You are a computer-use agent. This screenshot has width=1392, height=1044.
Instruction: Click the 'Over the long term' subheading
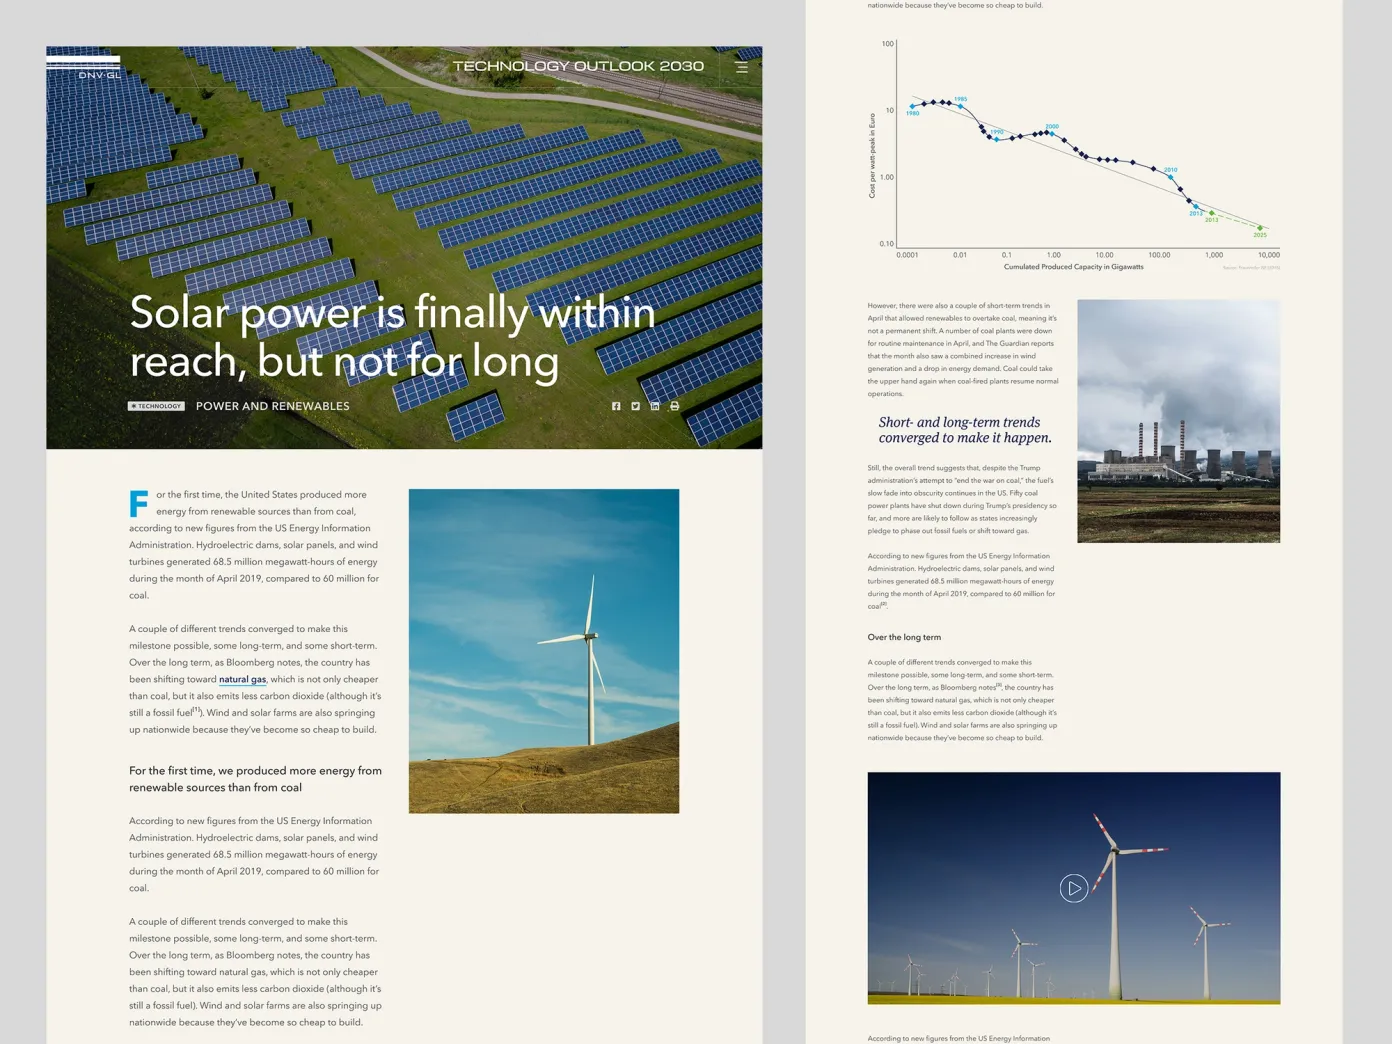[904, 637]
